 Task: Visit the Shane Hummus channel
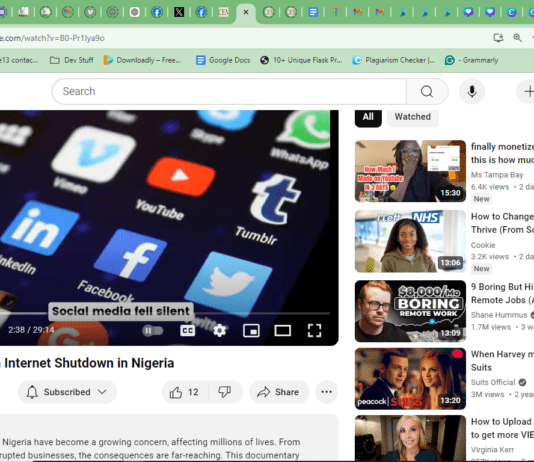(499, 315)
